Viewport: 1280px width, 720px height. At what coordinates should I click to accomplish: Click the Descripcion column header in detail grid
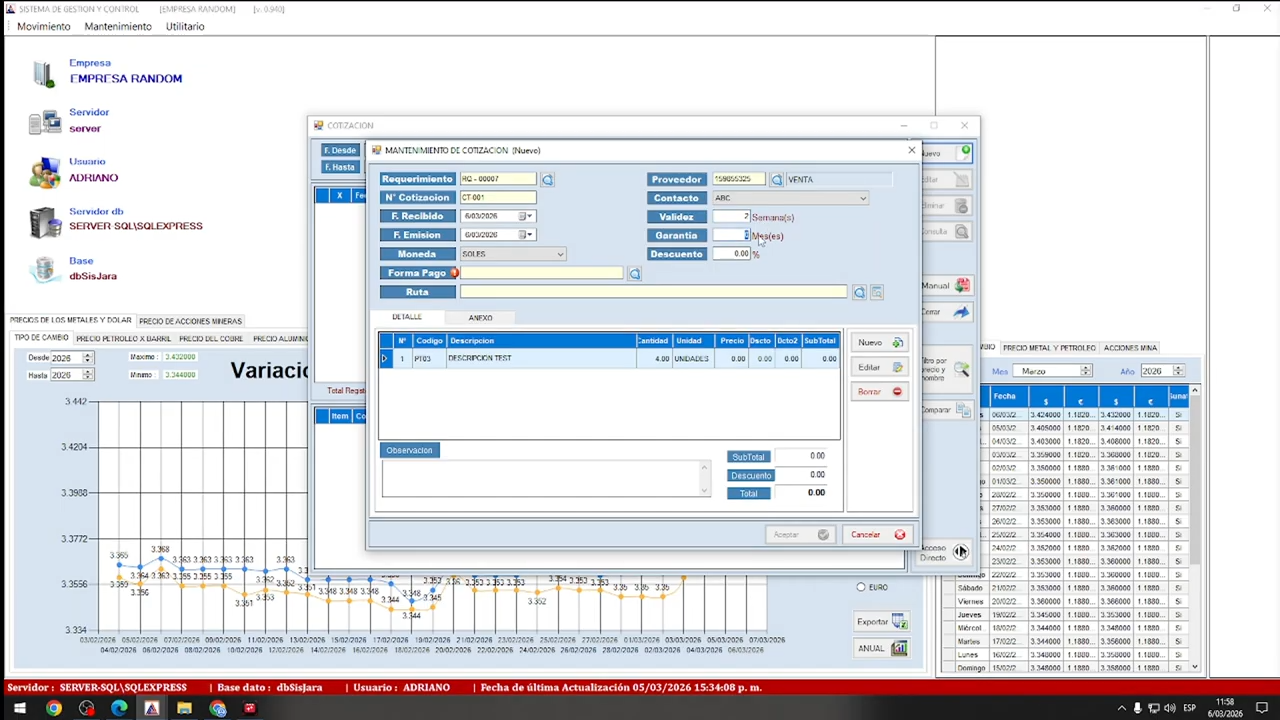coord(541,341)
